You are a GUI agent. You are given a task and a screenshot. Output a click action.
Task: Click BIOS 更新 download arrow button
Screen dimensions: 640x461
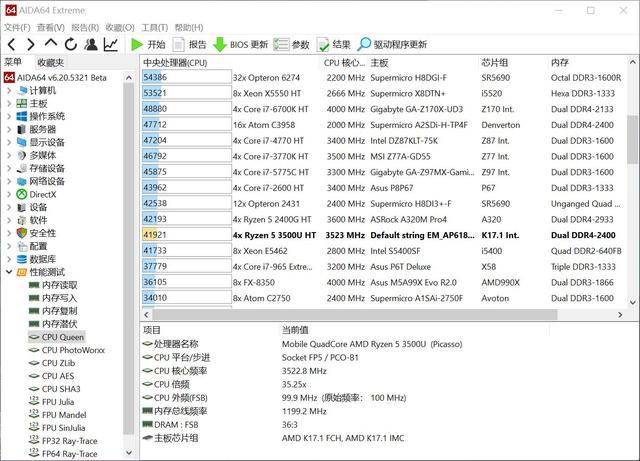240,44
